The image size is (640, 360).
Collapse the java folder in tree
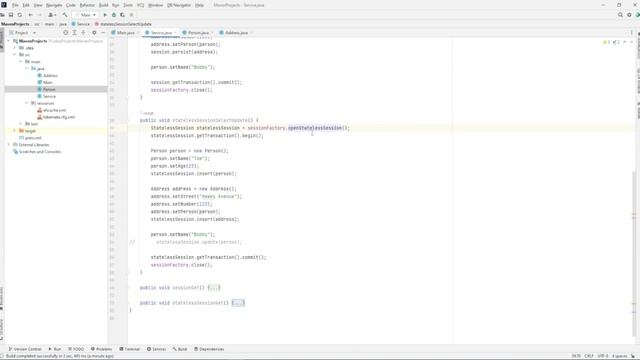pos(27,68)
